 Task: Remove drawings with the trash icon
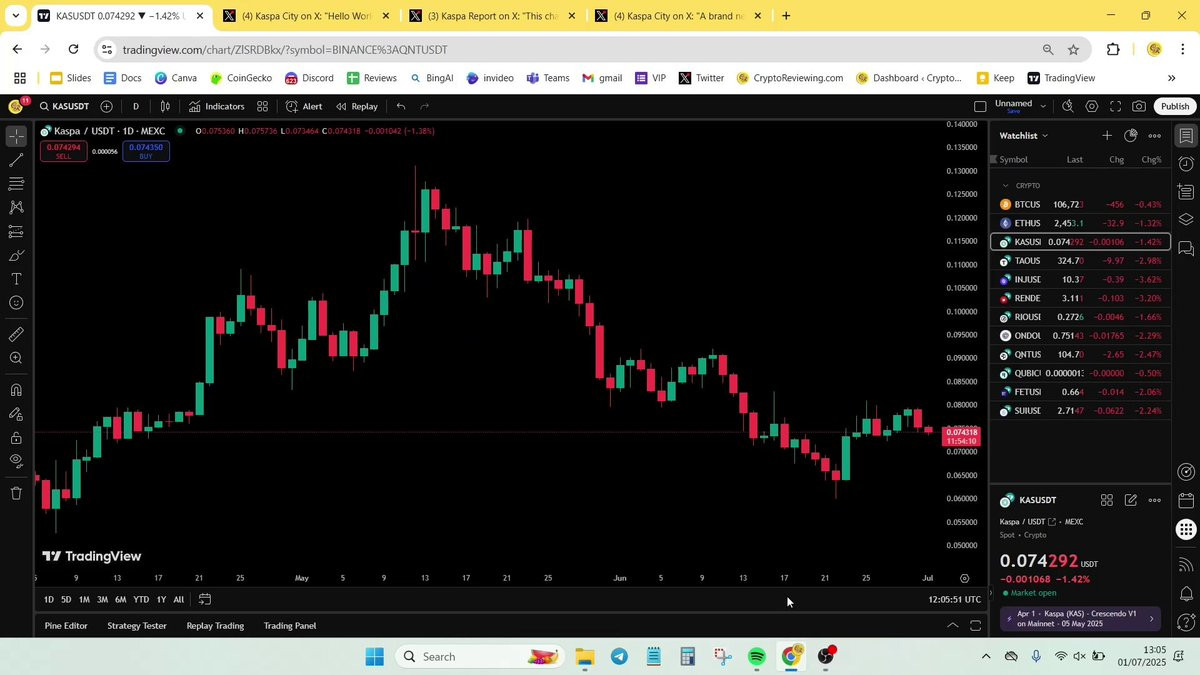coord(16,493)
